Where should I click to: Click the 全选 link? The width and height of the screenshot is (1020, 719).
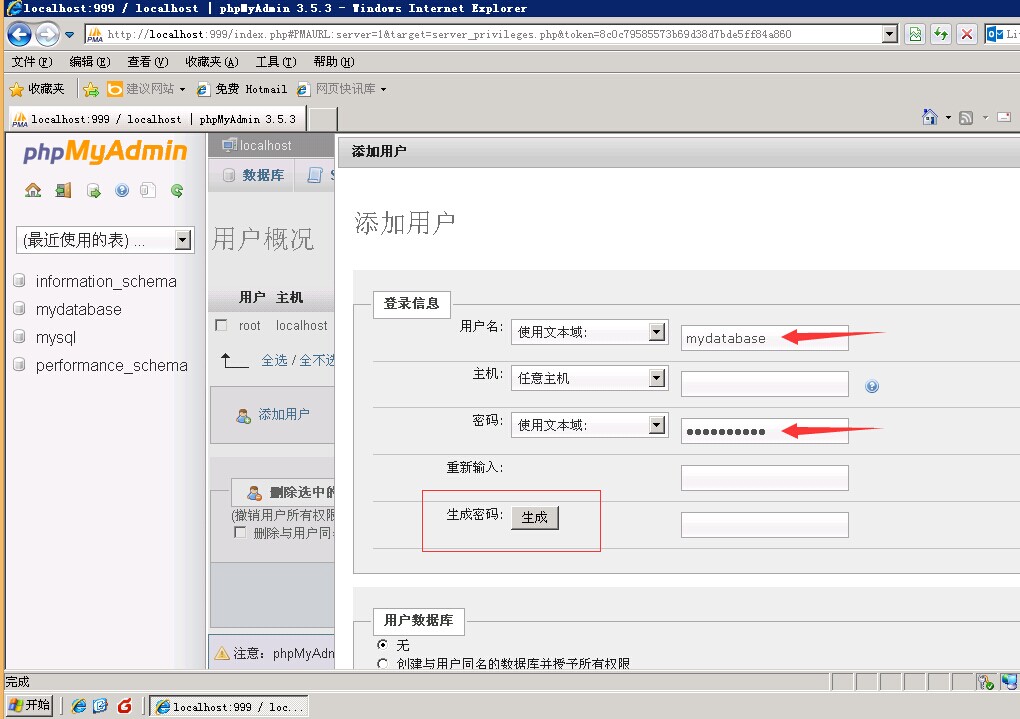click(274, 360)
